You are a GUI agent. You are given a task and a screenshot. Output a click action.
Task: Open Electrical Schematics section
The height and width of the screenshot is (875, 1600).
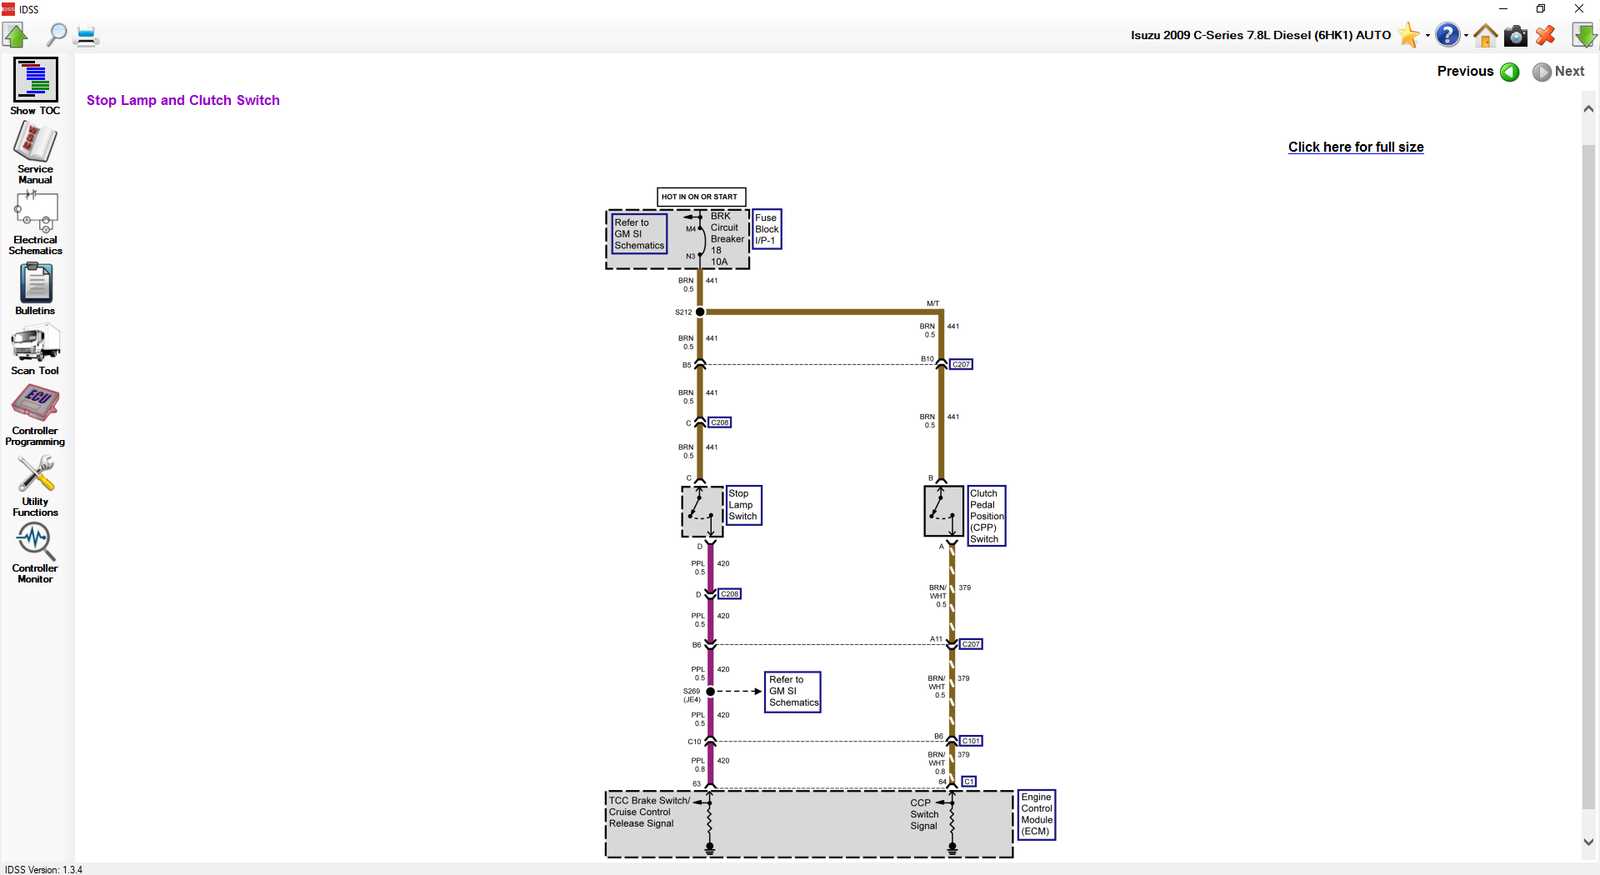[35, 224]
